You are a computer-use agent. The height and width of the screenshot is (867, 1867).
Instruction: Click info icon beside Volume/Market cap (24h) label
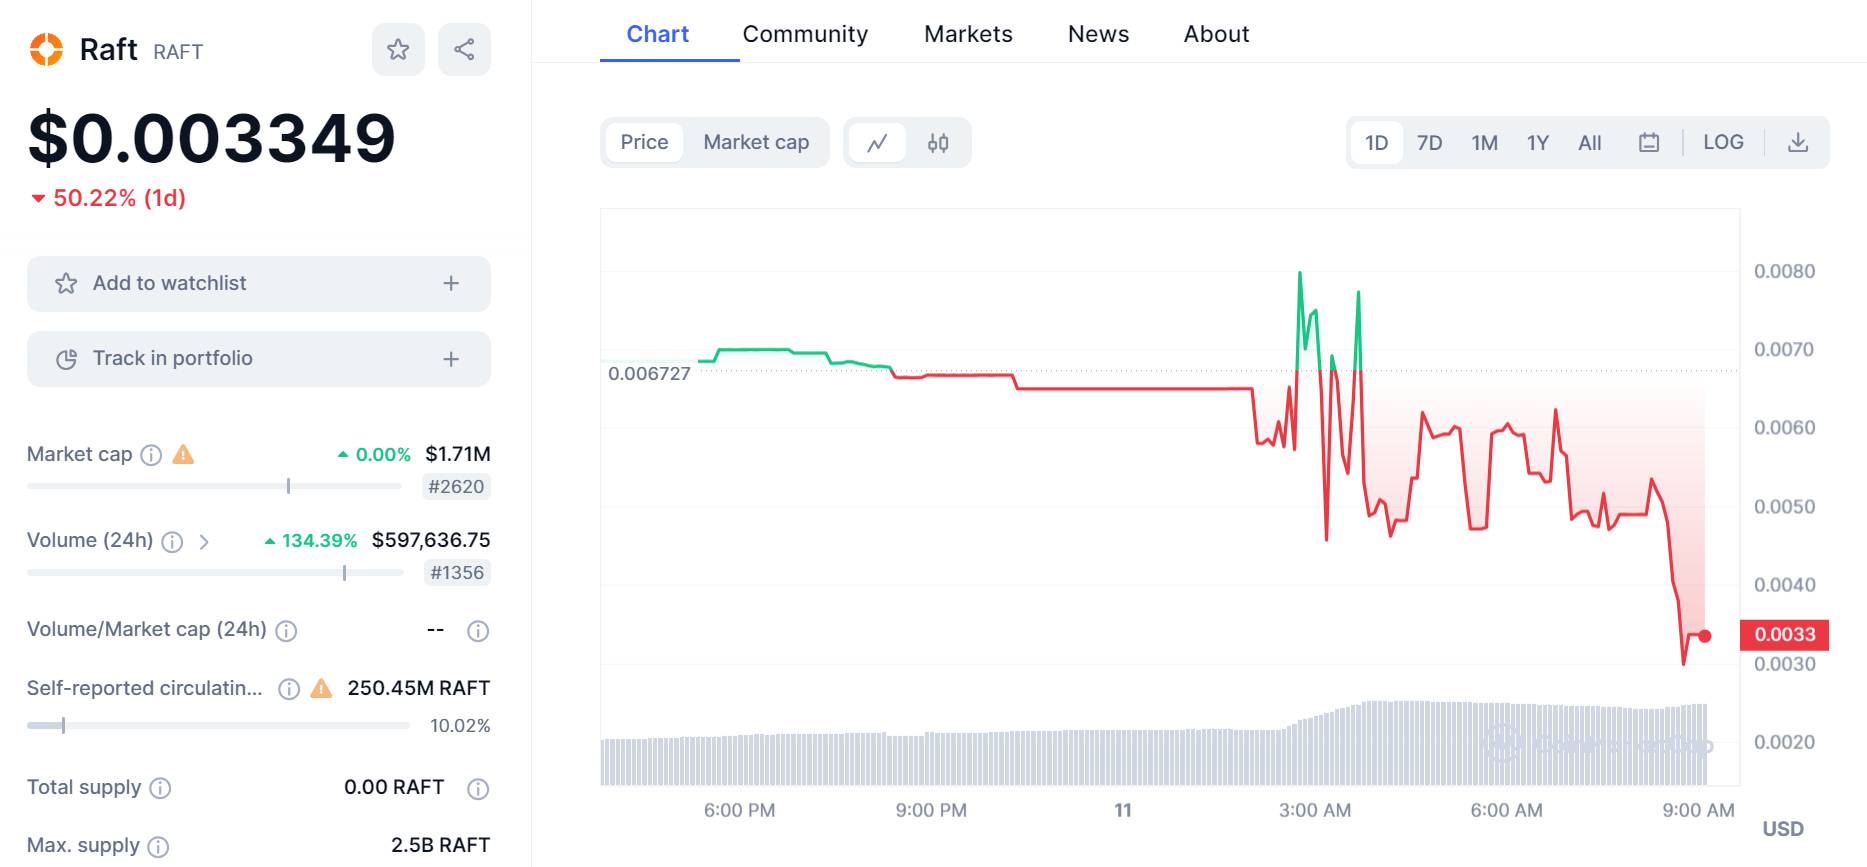[x=286, y=631]
